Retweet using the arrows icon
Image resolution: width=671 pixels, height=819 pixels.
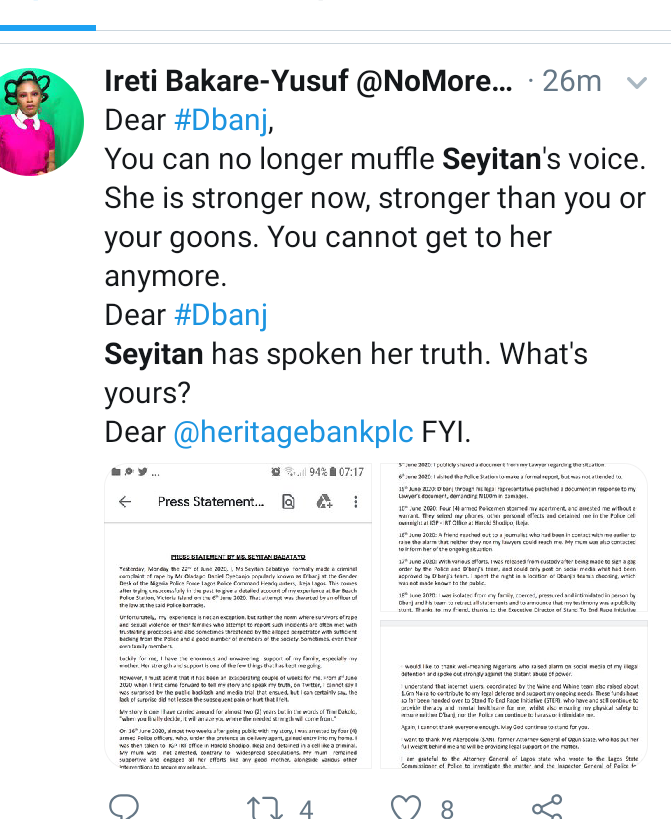click(x=263, y=806)
